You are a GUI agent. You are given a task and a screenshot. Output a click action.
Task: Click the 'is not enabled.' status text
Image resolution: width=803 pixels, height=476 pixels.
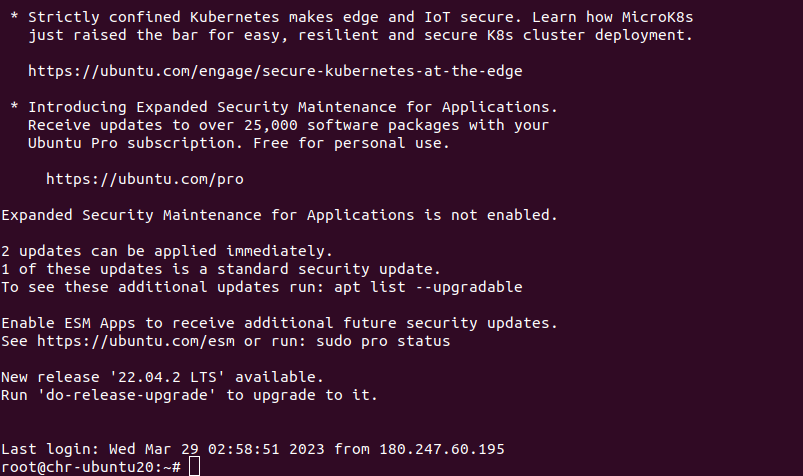(x=491, y=215)
